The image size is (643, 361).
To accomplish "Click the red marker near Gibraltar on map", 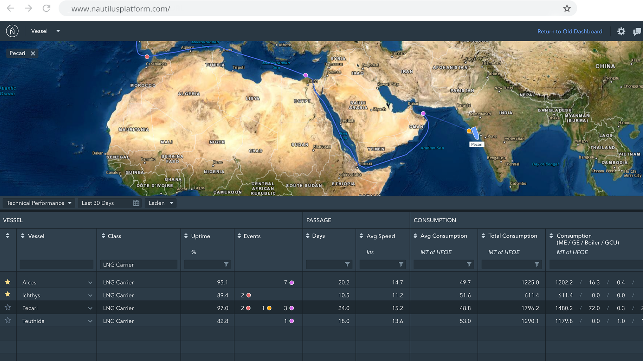I will point(147,57).
